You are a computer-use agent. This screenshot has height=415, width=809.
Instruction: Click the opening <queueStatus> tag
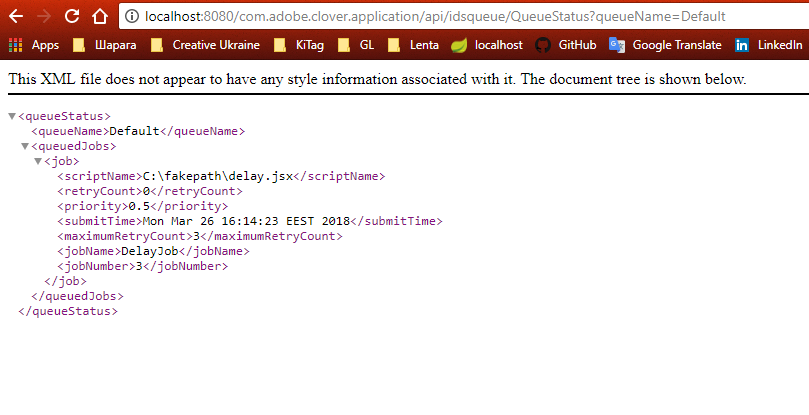[x=64, y=116]
